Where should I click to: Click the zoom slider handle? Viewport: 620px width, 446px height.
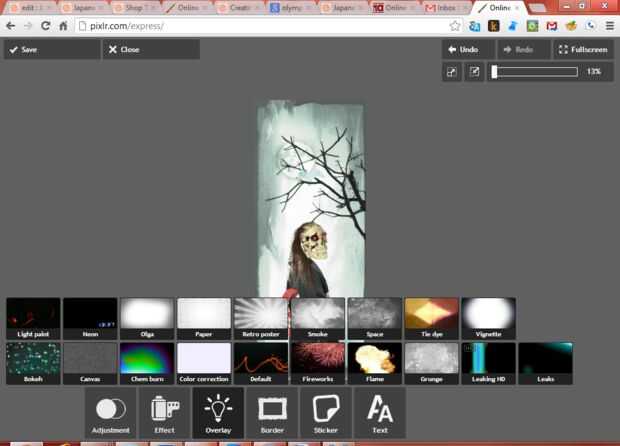point(494,72)
